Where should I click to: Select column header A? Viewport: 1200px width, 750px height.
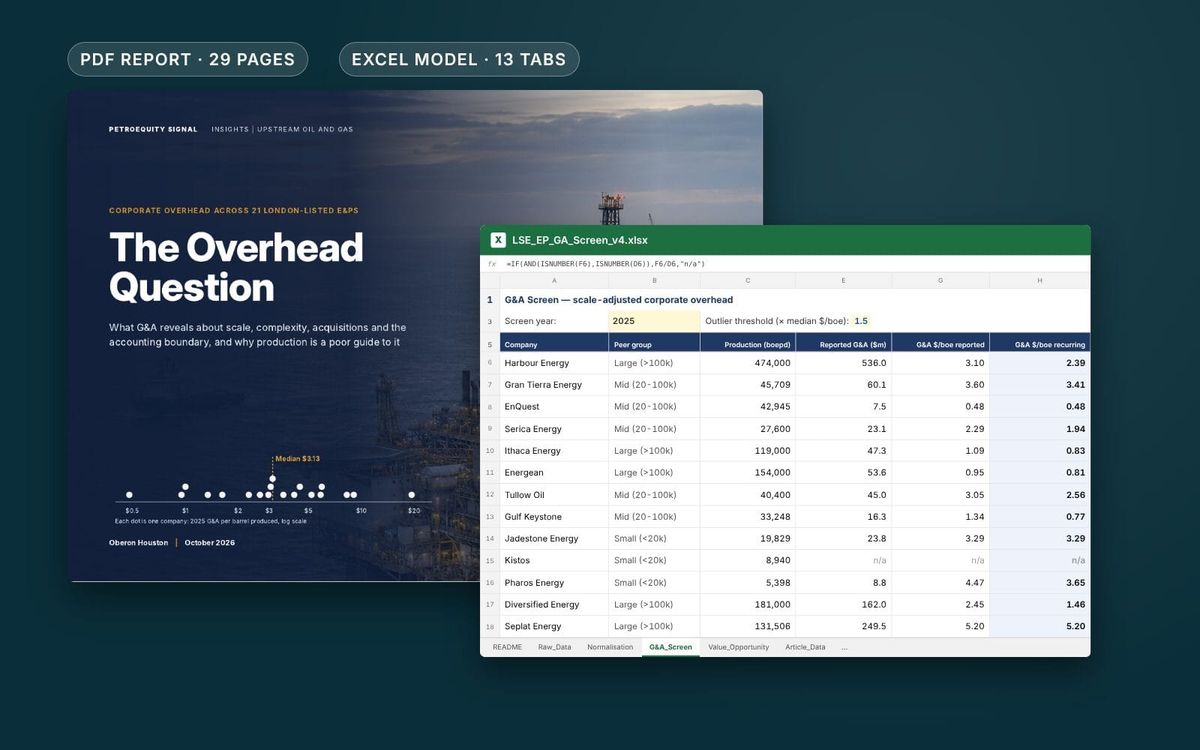(x=555, y=281)
